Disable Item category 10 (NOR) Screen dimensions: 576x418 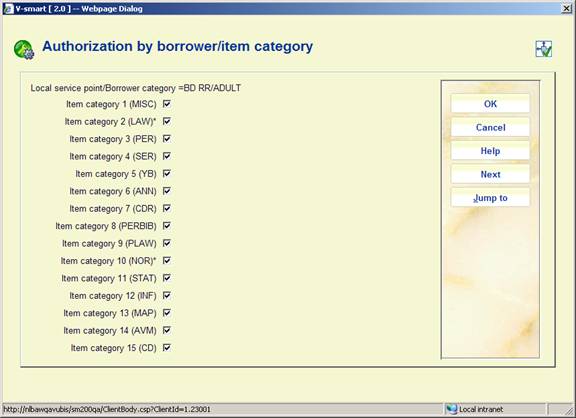click(x=167, y=260)
